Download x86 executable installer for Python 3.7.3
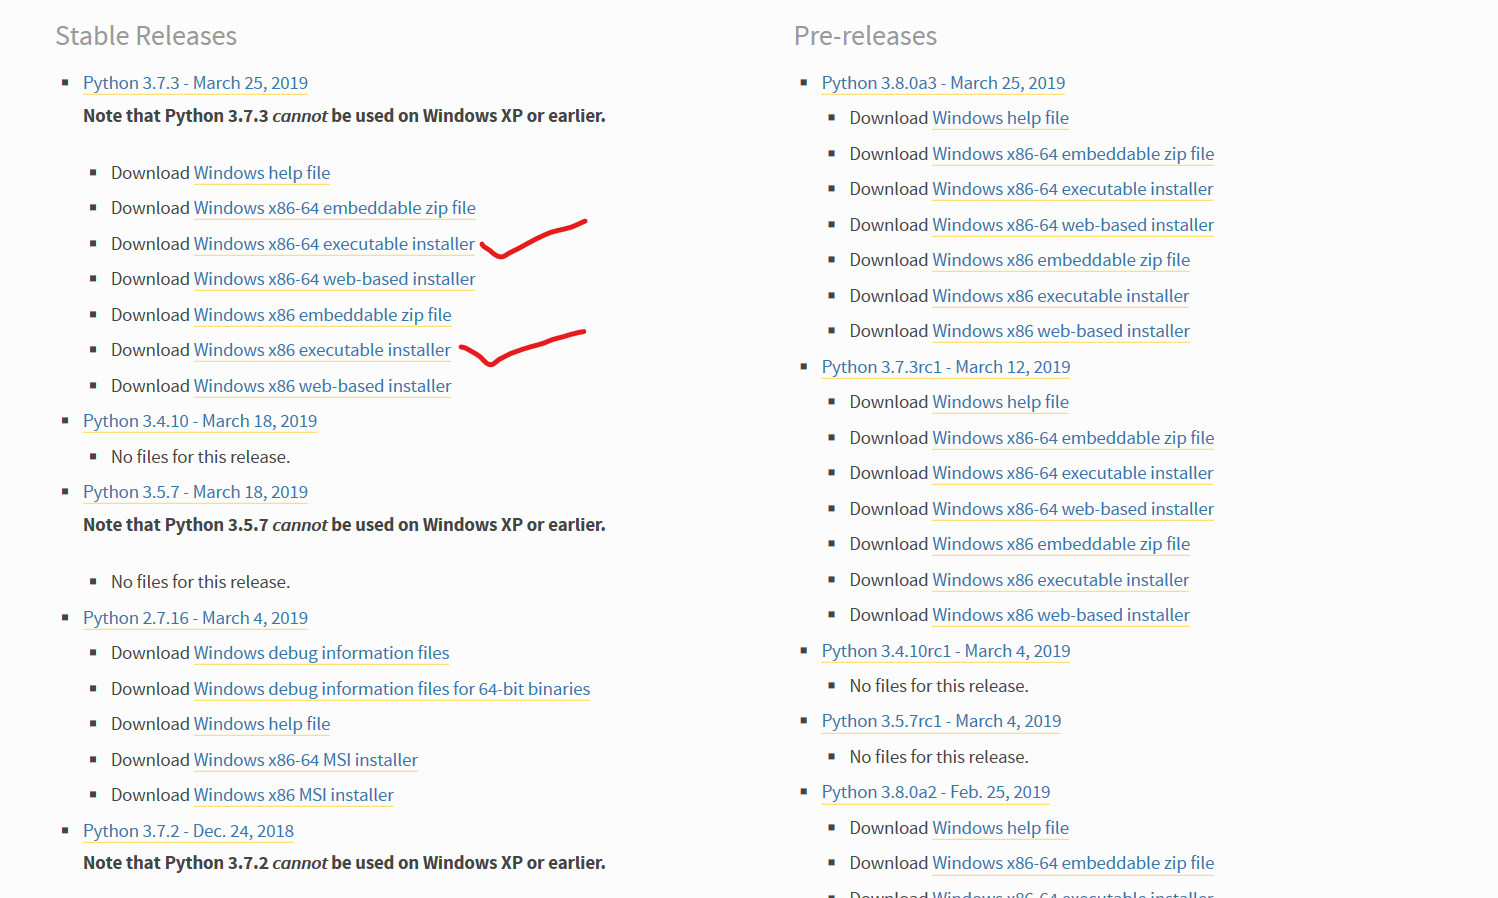 click(322, 350)
